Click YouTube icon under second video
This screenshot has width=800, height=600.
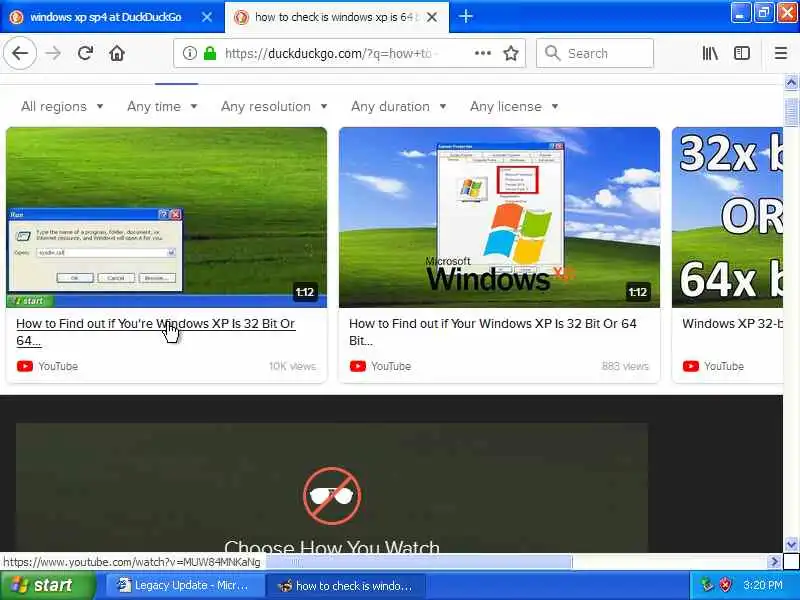pos(358,366)
